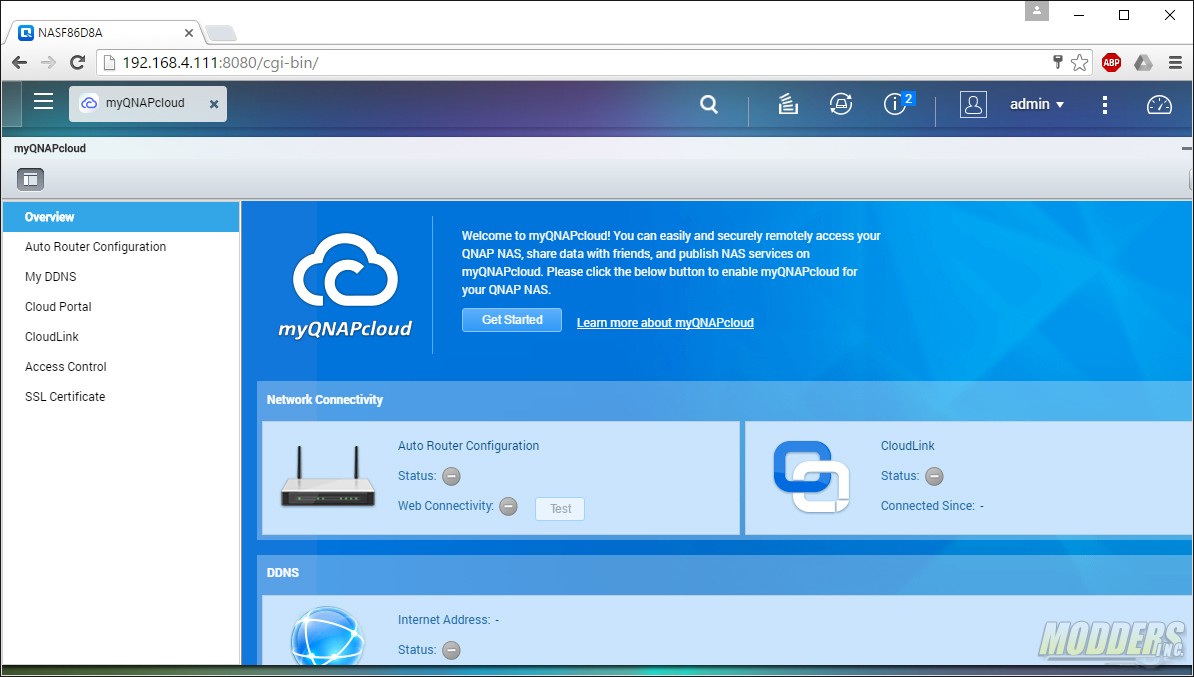Open the external devices icon
The height and width of the screenshot is (677, 1194).
click(841, 104)
